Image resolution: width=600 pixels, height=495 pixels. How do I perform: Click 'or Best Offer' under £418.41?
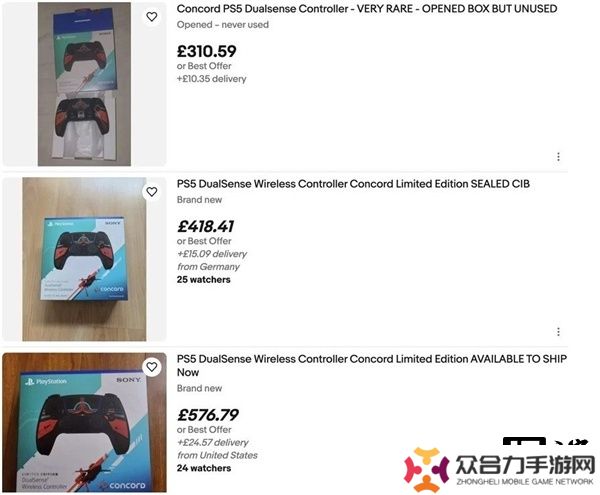click(204, 241)
